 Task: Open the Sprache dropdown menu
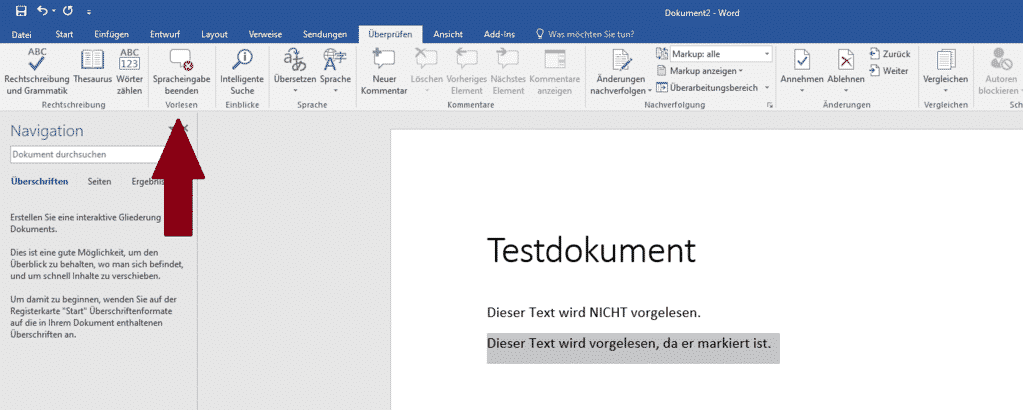(x=335, y=72)
